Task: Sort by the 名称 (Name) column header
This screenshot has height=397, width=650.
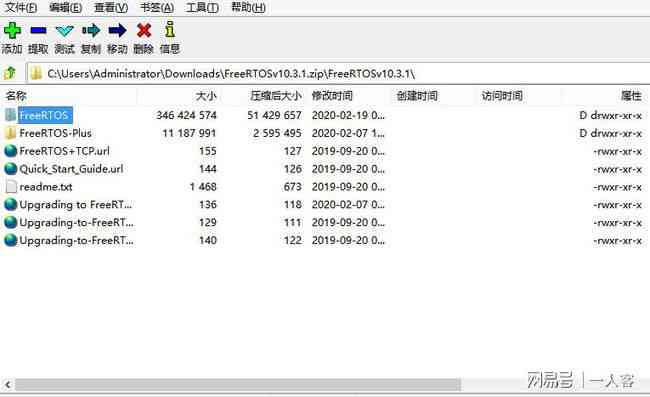Action: (x=16, y=96)
